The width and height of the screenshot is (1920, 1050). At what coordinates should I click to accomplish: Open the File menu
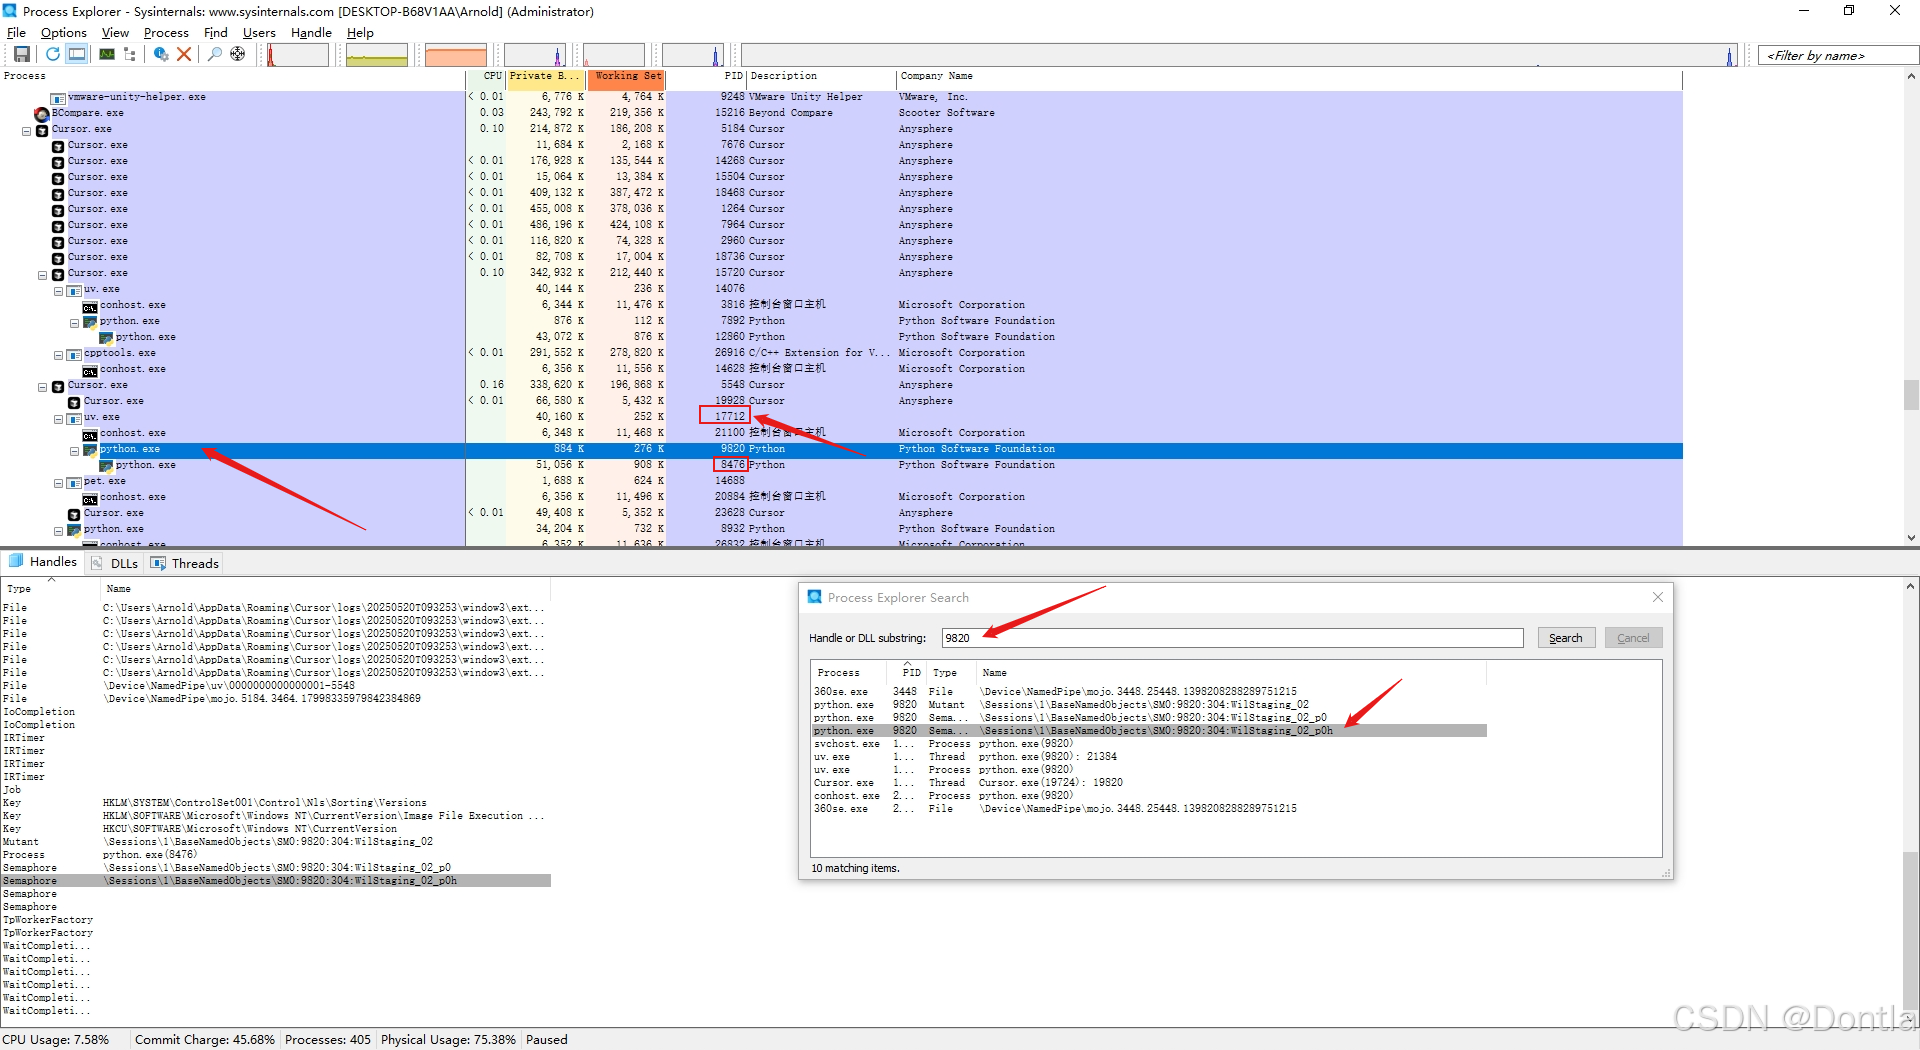click(x=16, y=32)
